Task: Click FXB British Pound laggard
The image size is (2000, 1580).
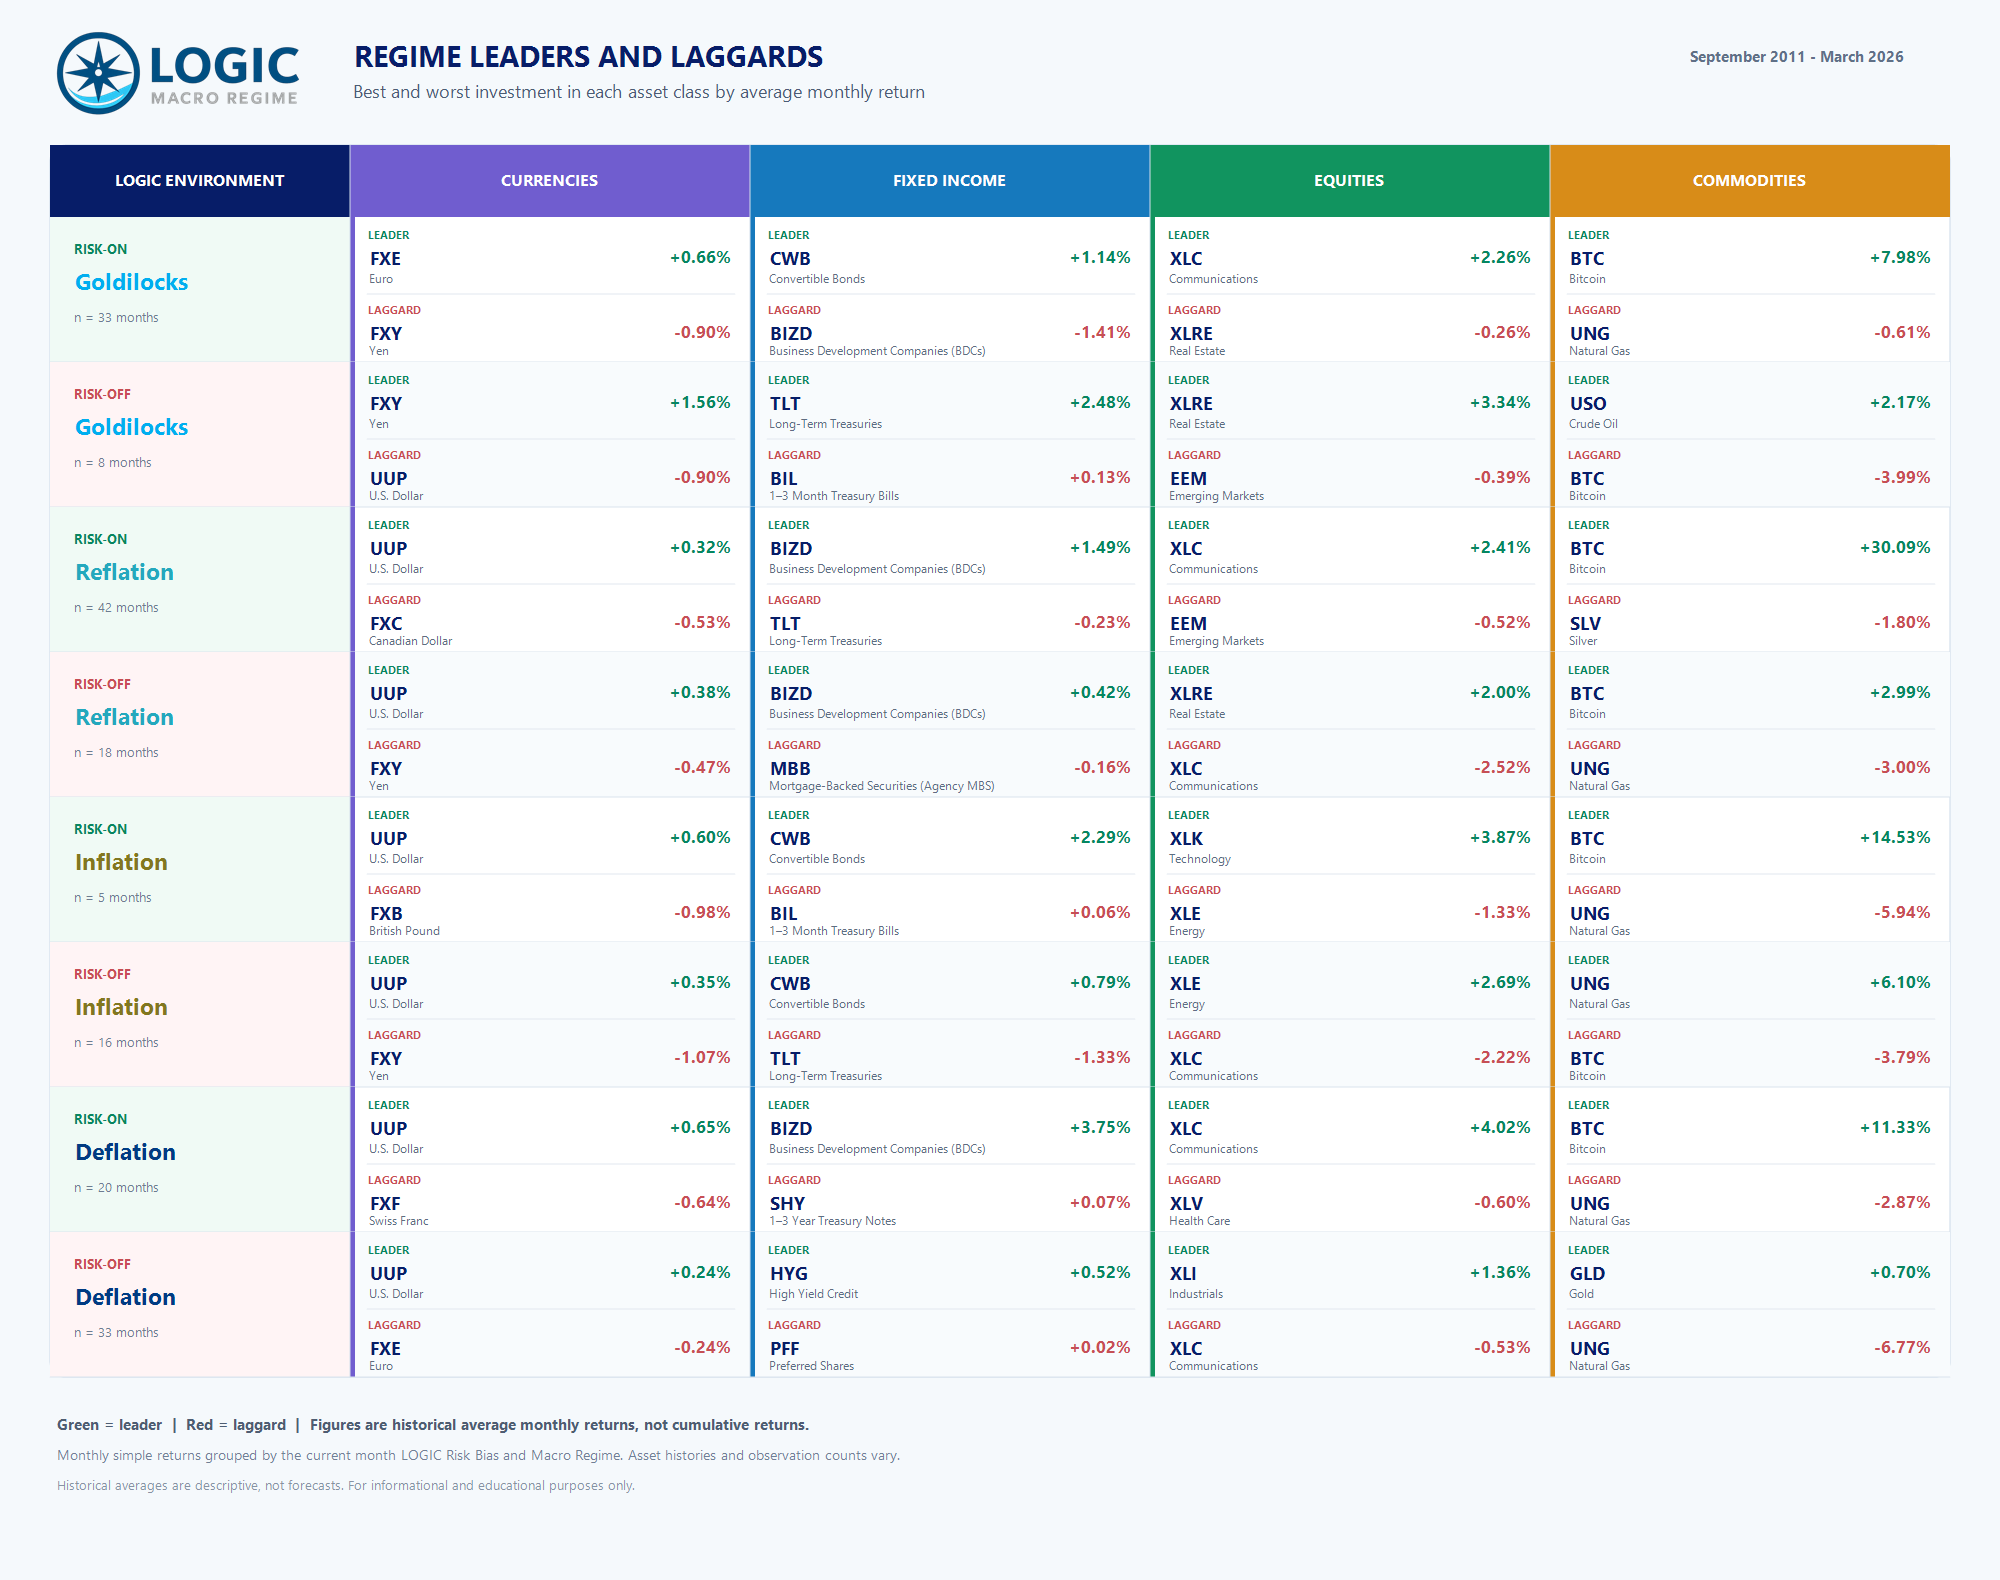Action: point(549,910)
